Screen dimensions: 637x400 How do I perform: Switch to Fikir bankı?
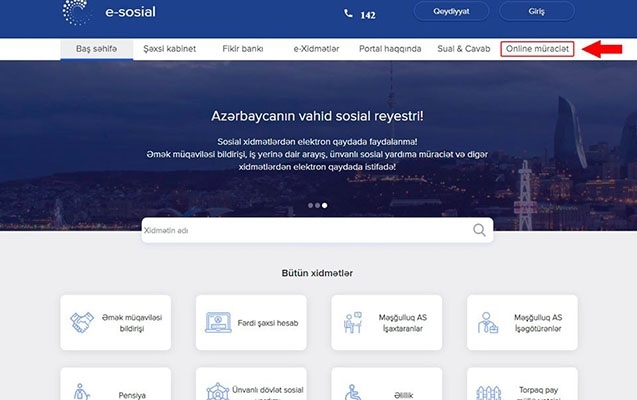tap(243, 49)
